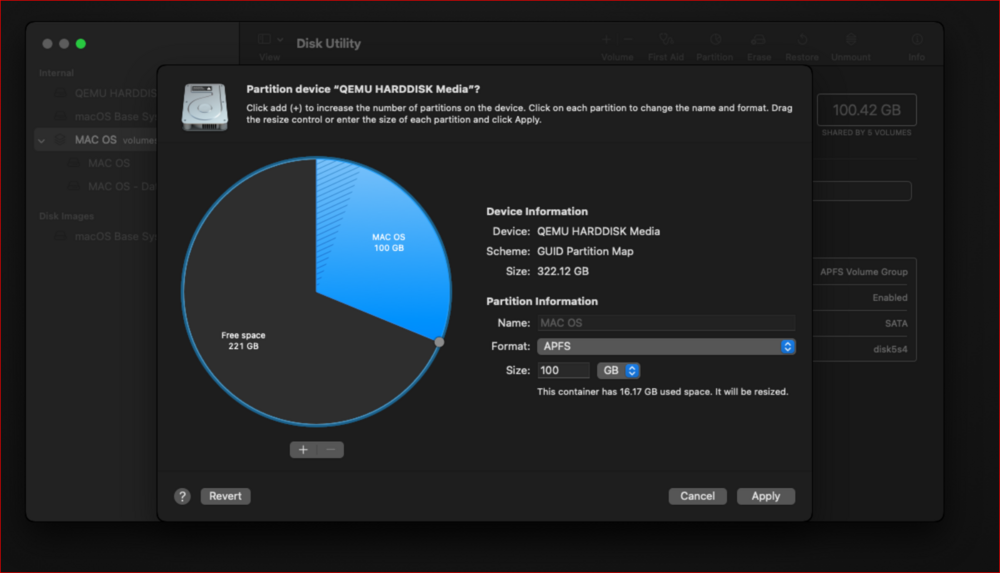Select MAC OS volumes container in sidebar
Viewport: 1000px width, 573px height.
tap(96, 140)
